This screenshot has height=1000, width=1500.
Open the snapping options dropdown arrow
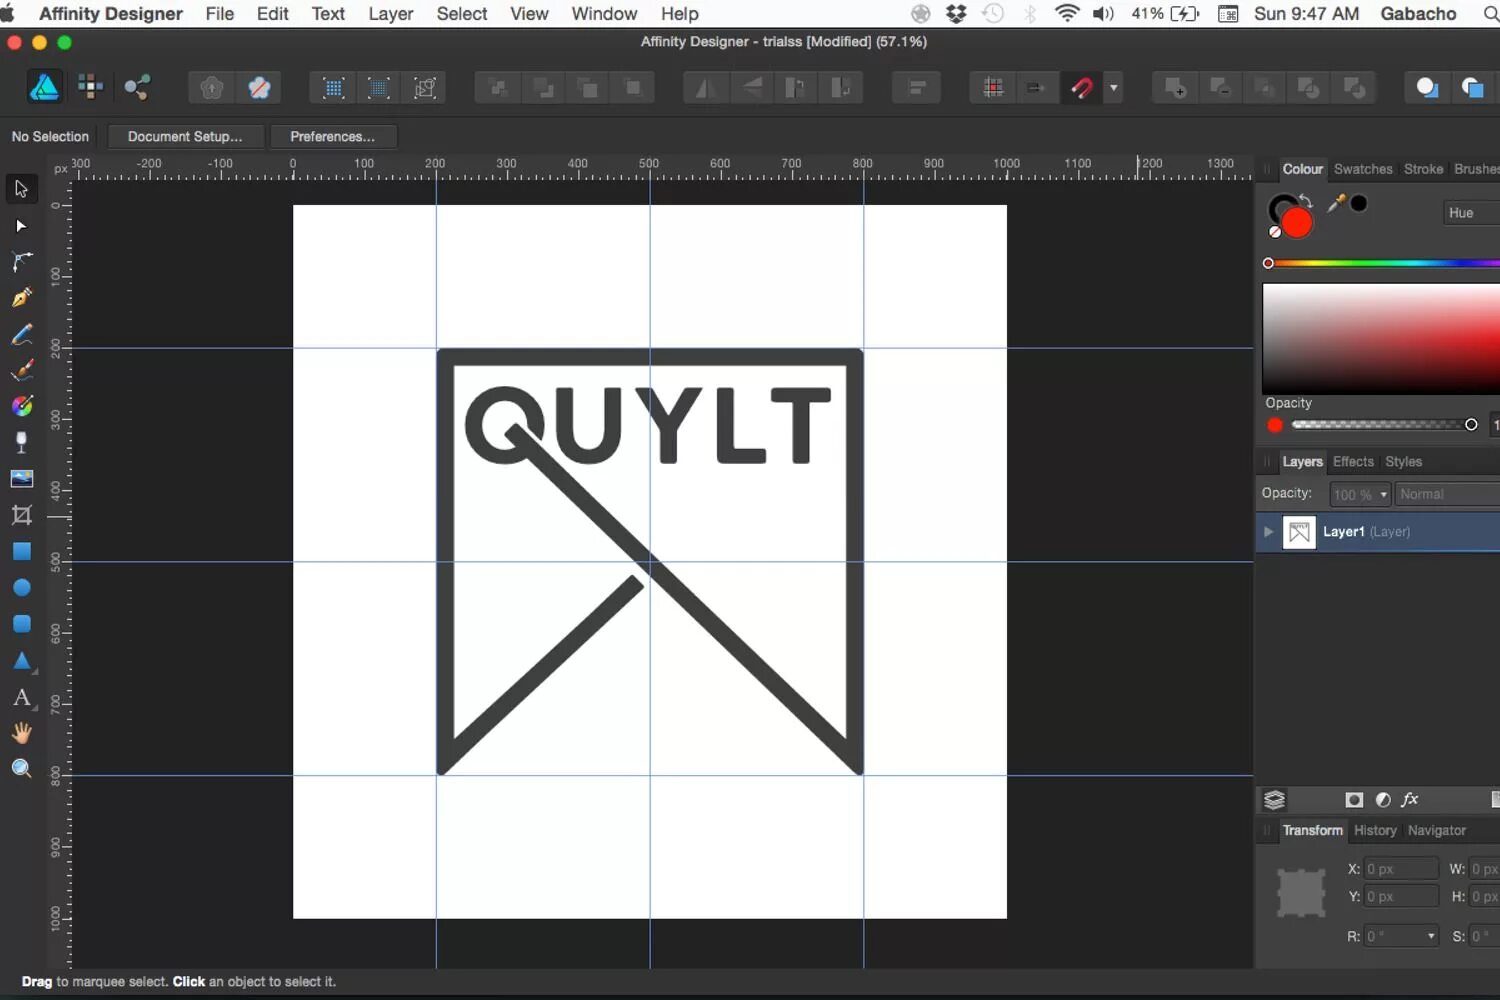tap(1113, 87)
